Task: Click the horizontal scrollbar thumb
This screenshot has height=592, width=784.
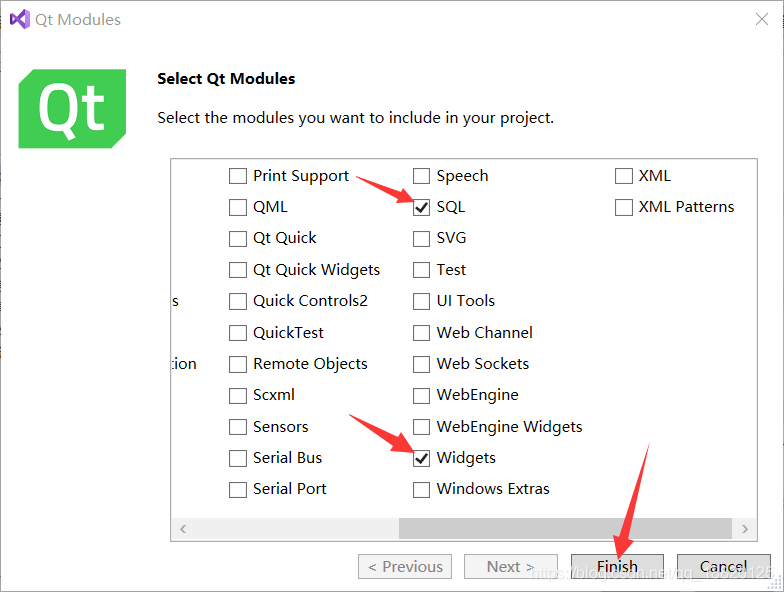Action: (x=566, y=529)
